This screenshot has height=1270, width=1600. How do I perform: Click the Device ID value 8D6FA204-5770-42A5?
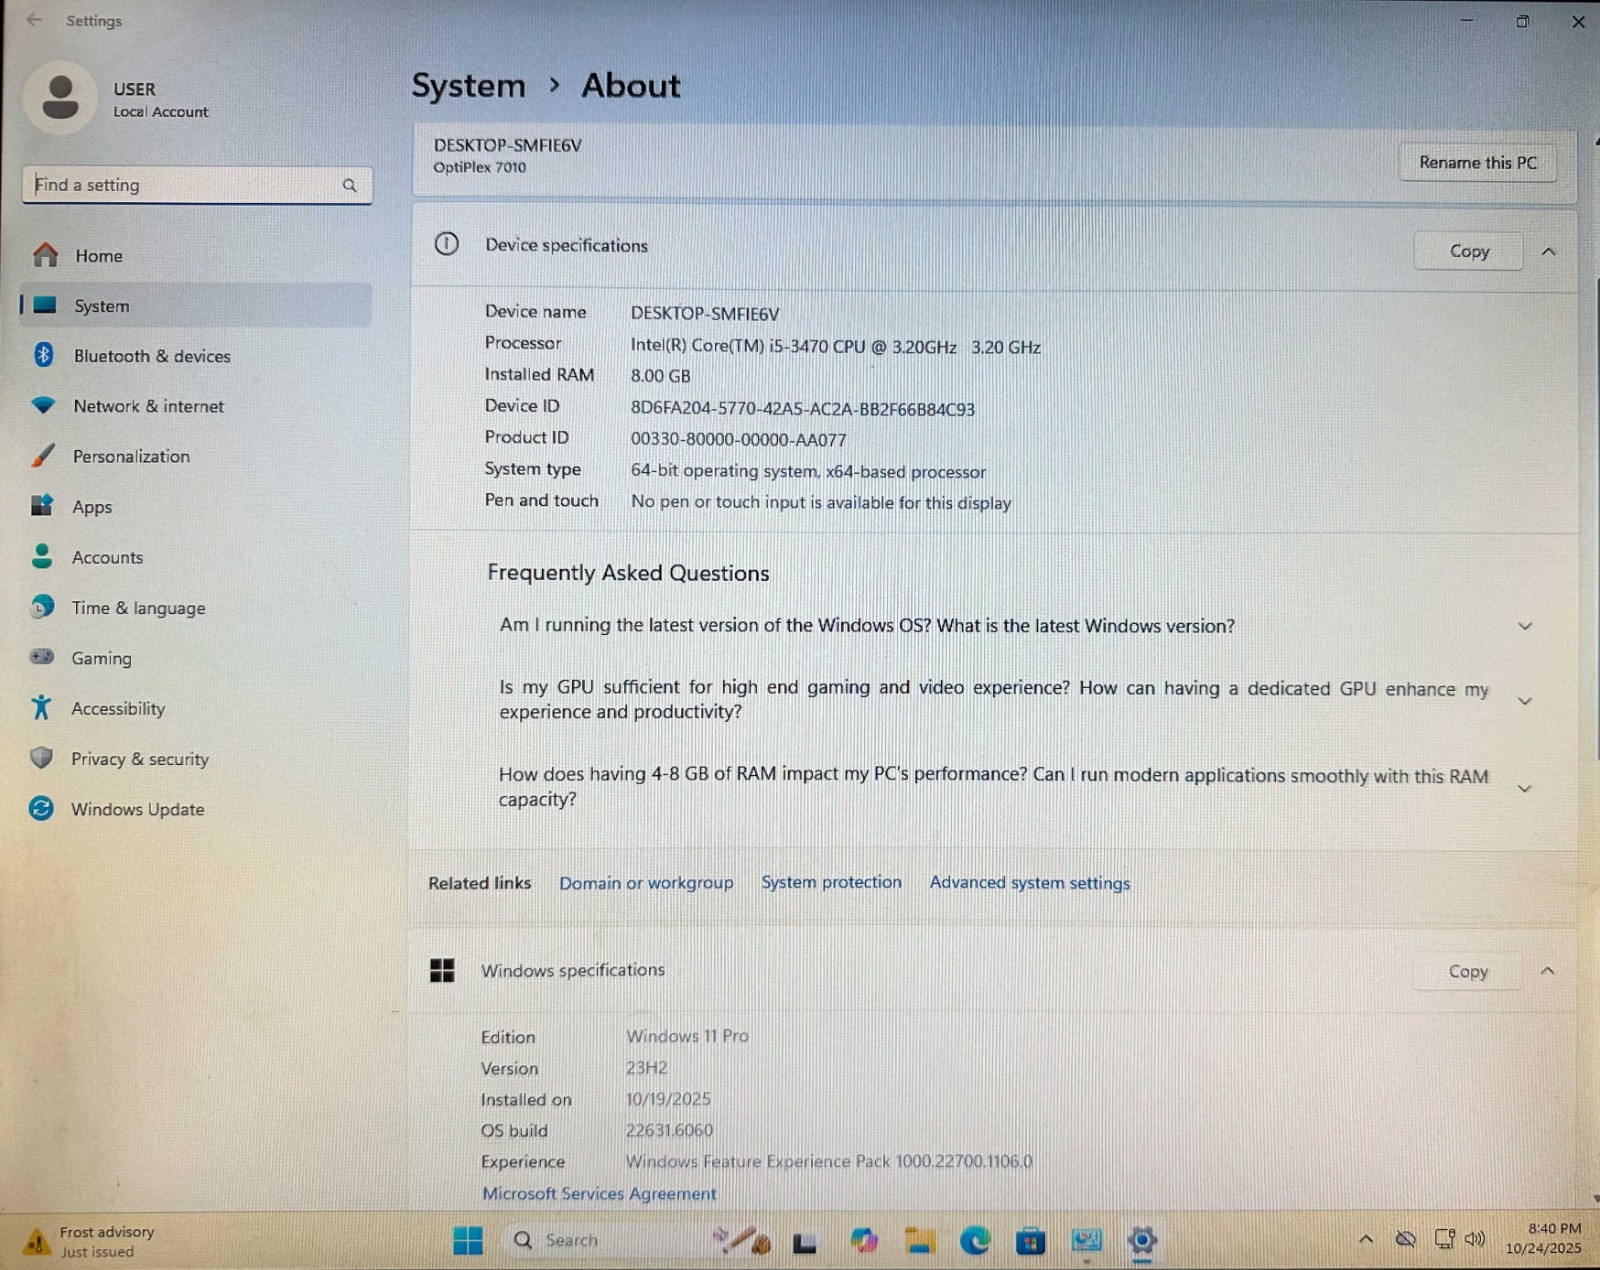pyautogui.click(x=802, y=409)
